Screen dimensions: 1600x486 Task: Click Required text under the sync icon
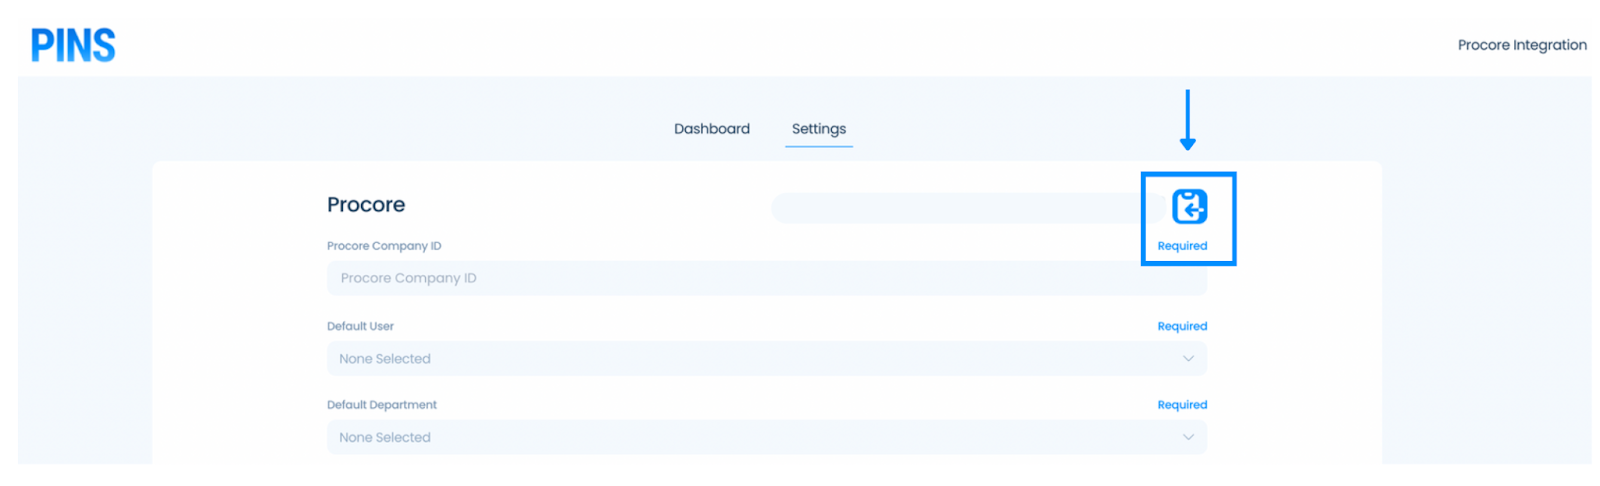coord(1182,246)
